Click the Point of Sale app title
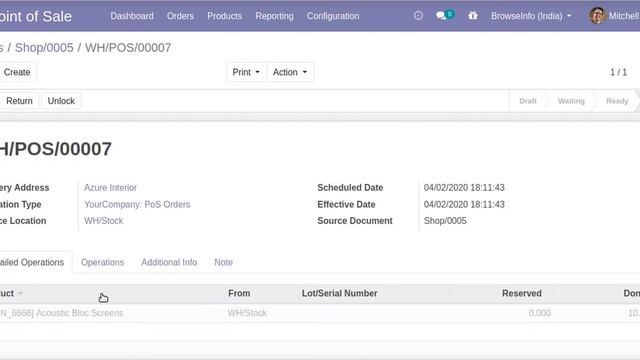 coord(36,16)
